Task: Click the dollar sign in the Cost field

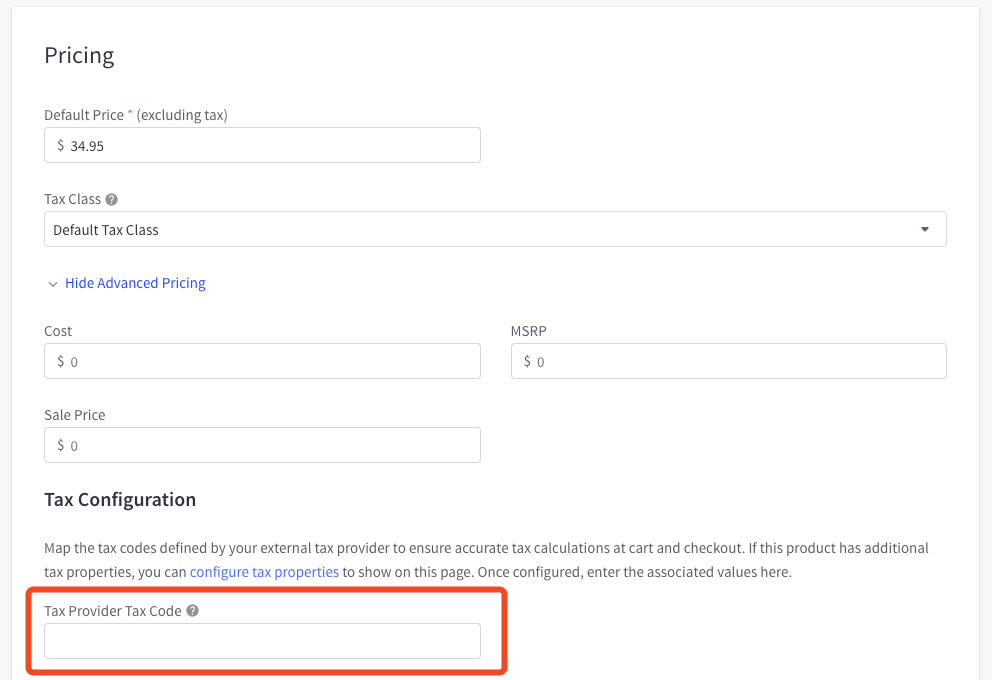Action: (x=61, y=361)
